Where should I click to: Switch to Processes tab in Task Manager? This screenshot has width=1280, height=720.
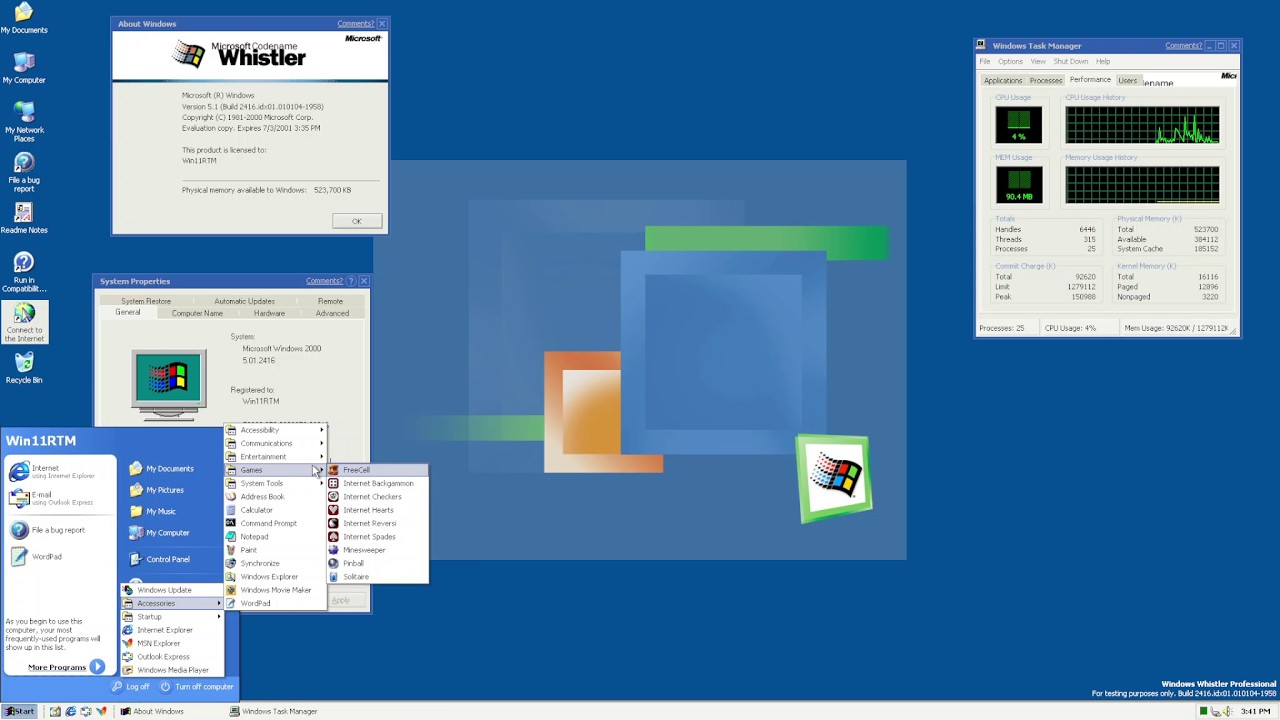point(1045,81)
